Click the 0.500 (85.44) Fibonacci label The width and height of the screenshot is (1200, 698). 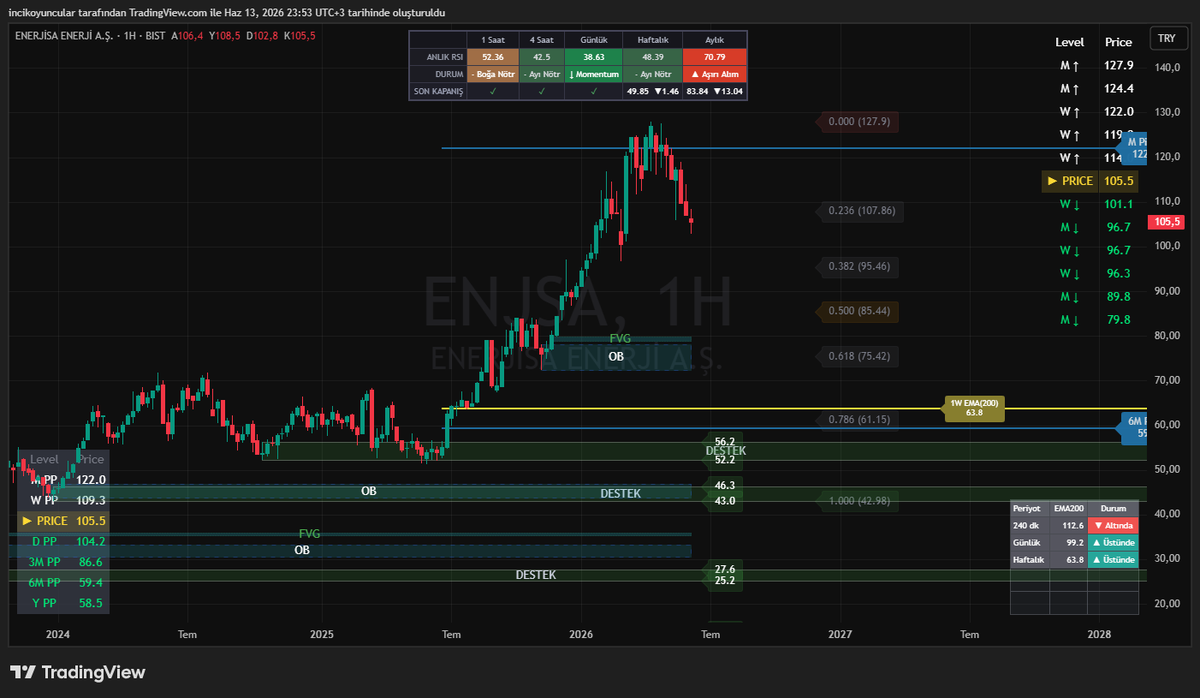click(x=859, y=311)
